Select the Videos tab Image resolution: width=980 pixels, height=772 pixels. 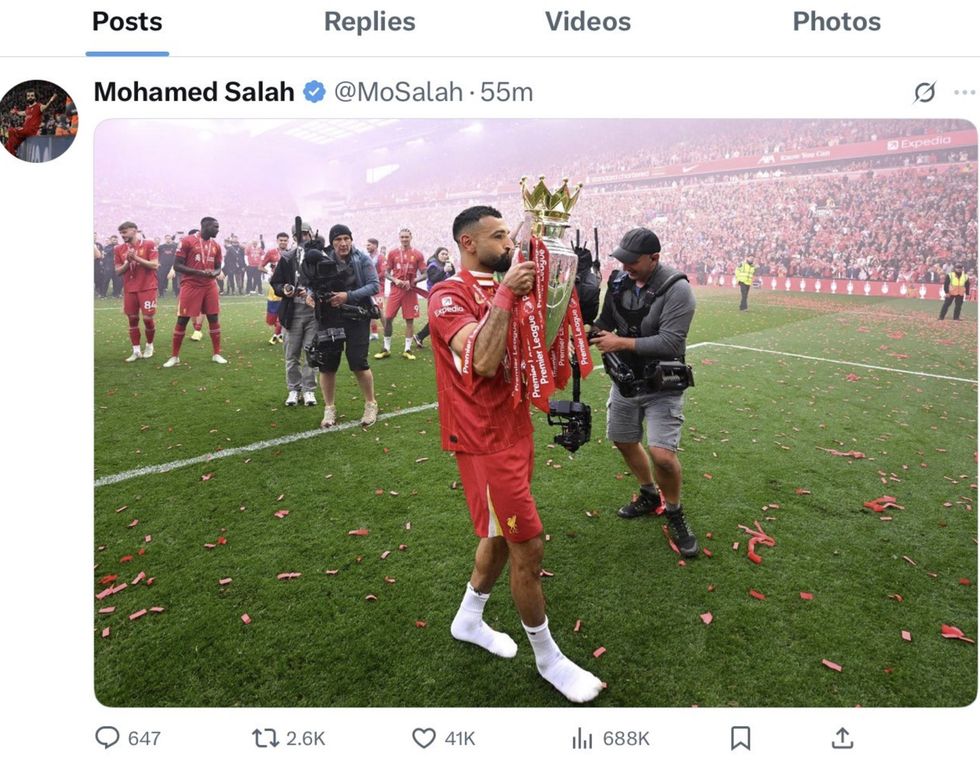(x=587, y=22)
